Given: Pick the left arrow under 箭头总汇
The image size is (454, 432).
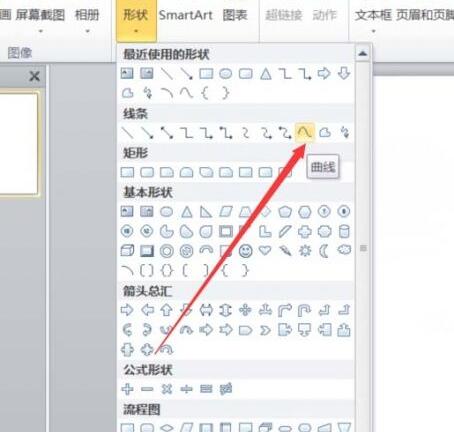Looking at the screenshot, I should (147, 310).
